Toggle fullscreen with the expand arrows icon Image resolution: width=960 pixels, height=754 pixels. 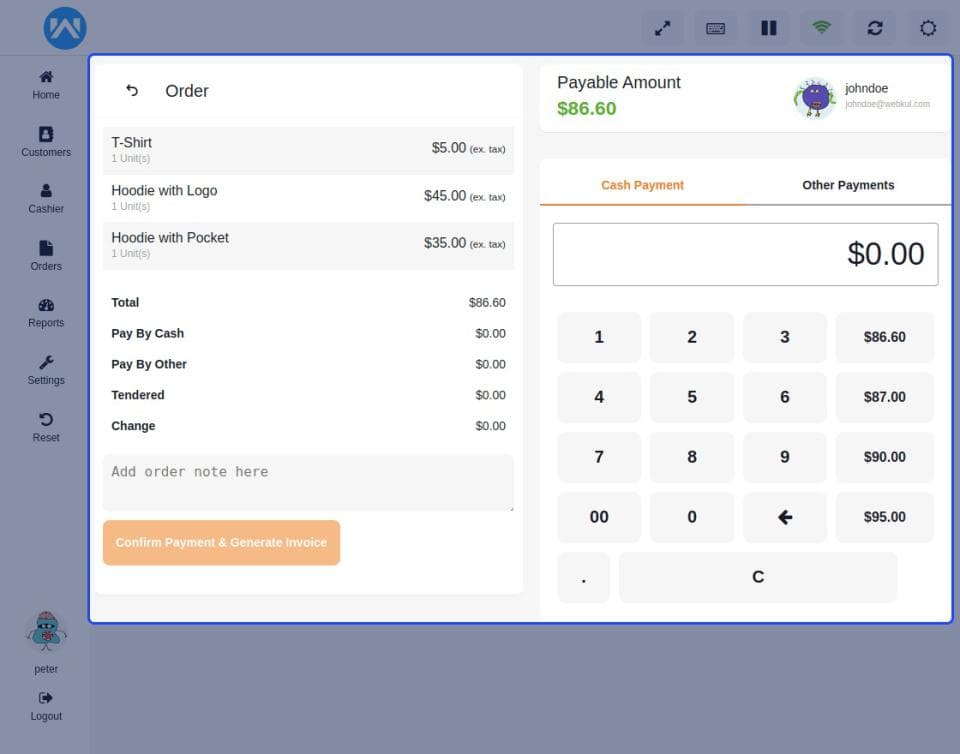pos(662,28)
